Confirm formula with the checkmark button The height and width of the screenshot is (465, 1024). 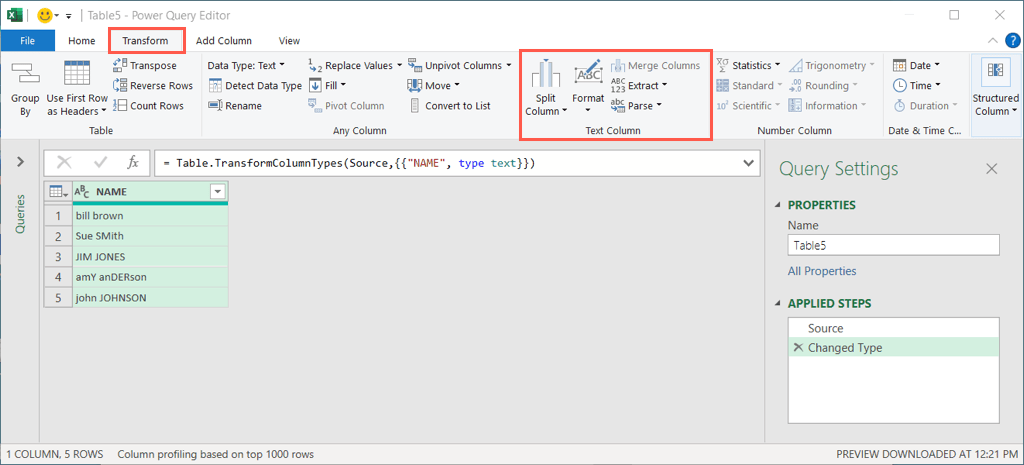[100, 163]
